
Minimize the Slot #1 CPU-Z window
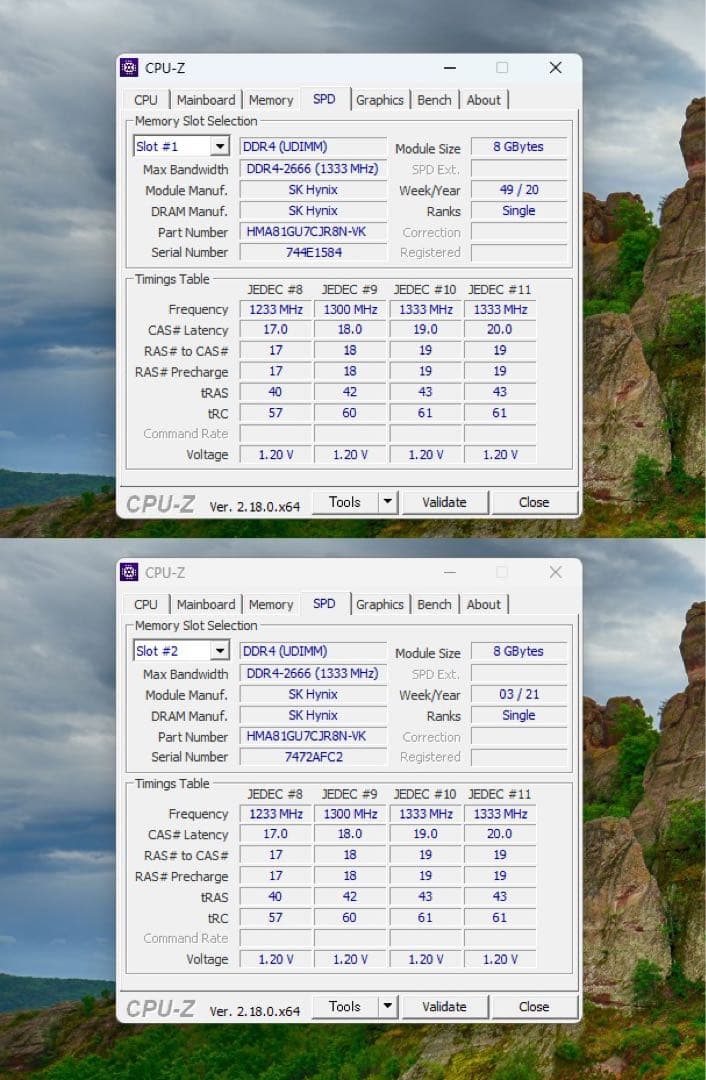click(450, 68)
